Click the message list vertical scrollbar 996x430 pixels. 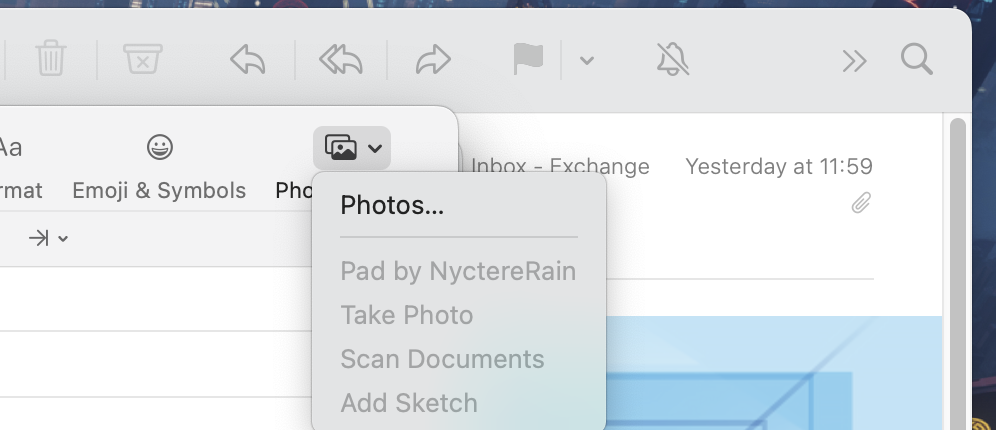957,270
